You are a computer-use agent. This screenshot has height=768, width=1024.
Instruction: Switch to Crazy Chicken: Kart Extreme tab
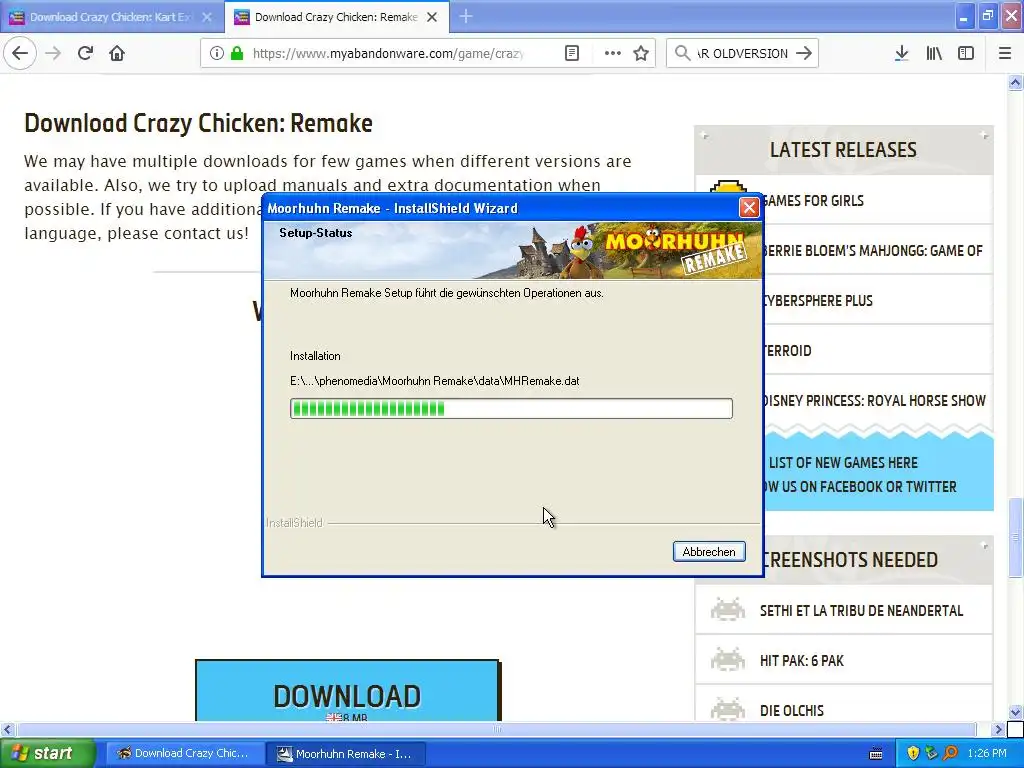[x=112, y=17]
